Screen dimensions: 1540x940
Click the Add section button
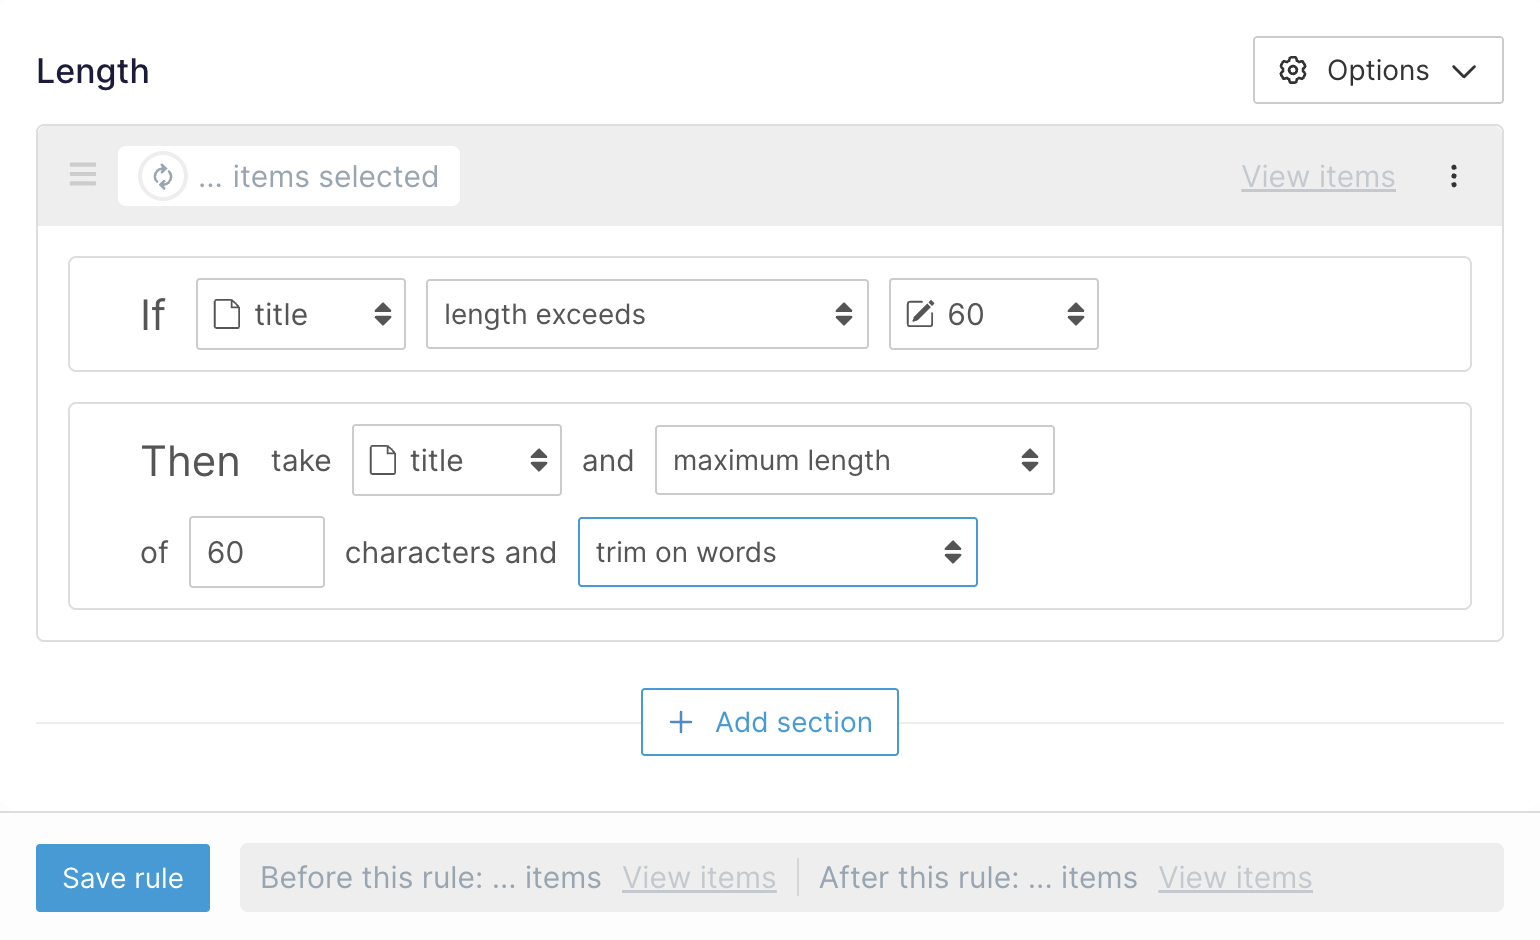click(x=770, y=722)
